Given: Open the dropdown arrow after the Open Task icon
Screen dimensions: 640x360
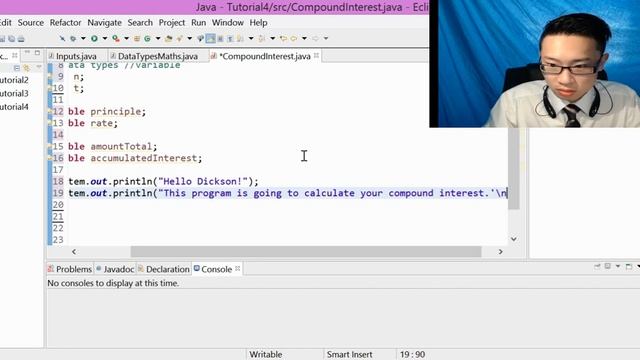Looking at the screenshot, I should [x=190, y=38].
